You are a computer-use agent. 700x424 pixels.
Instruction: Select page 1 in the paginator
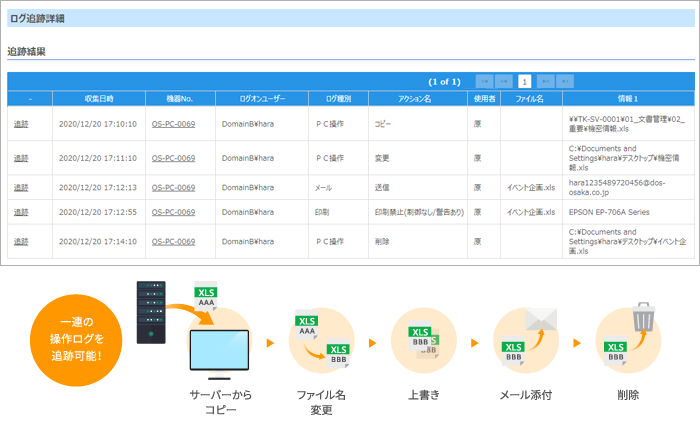coord(525,81)
